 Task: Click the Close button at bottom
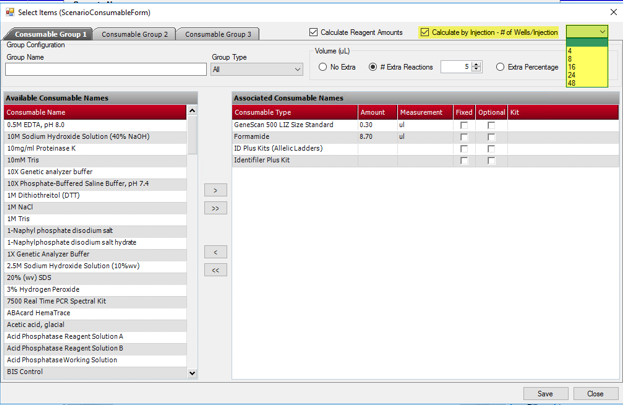tap(595, 394)
